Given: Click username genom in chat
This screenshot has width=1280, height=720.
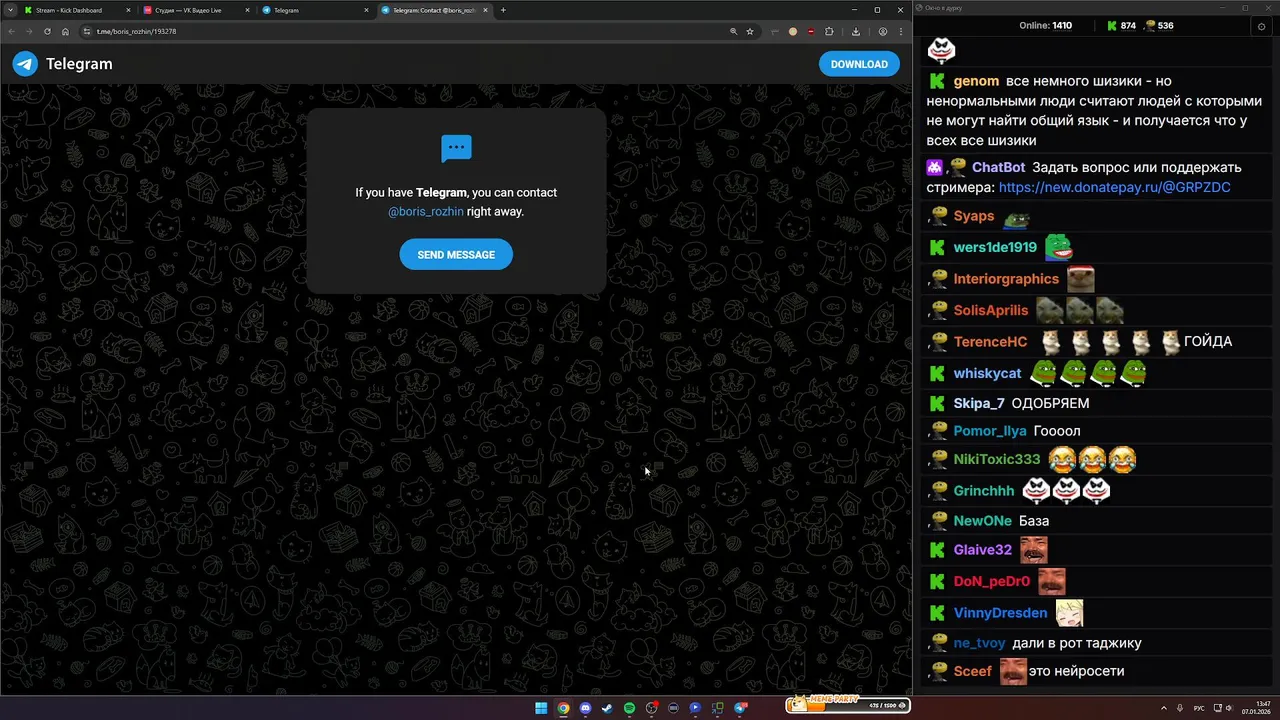Looking at the screenshot, I should pos(976,81).
